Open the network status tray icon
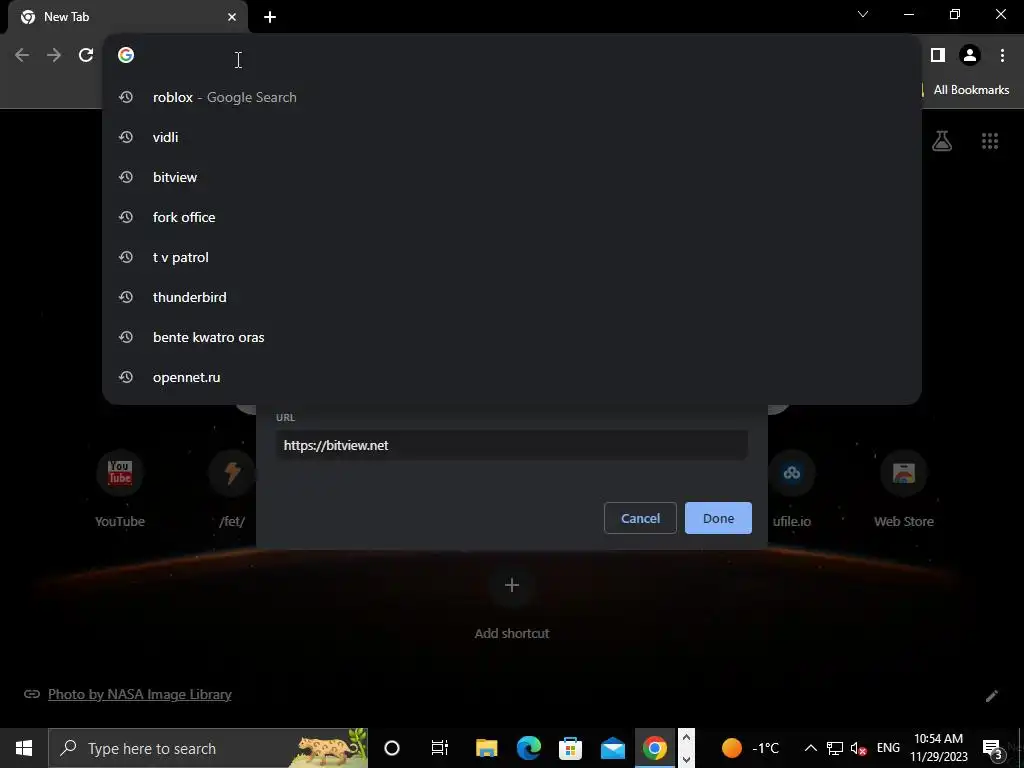The image size is (1024, 768). 835,748
